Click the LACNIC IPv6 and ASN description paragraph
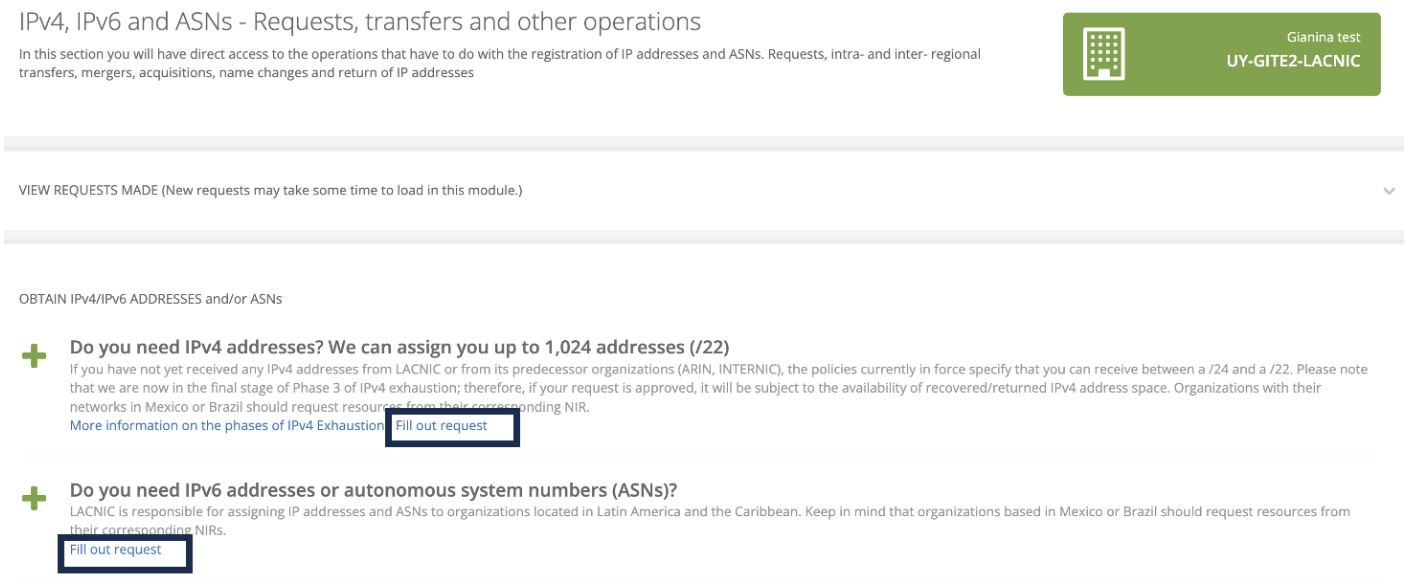The height and width of the screenshot is (586, 1406). point(700,512)
